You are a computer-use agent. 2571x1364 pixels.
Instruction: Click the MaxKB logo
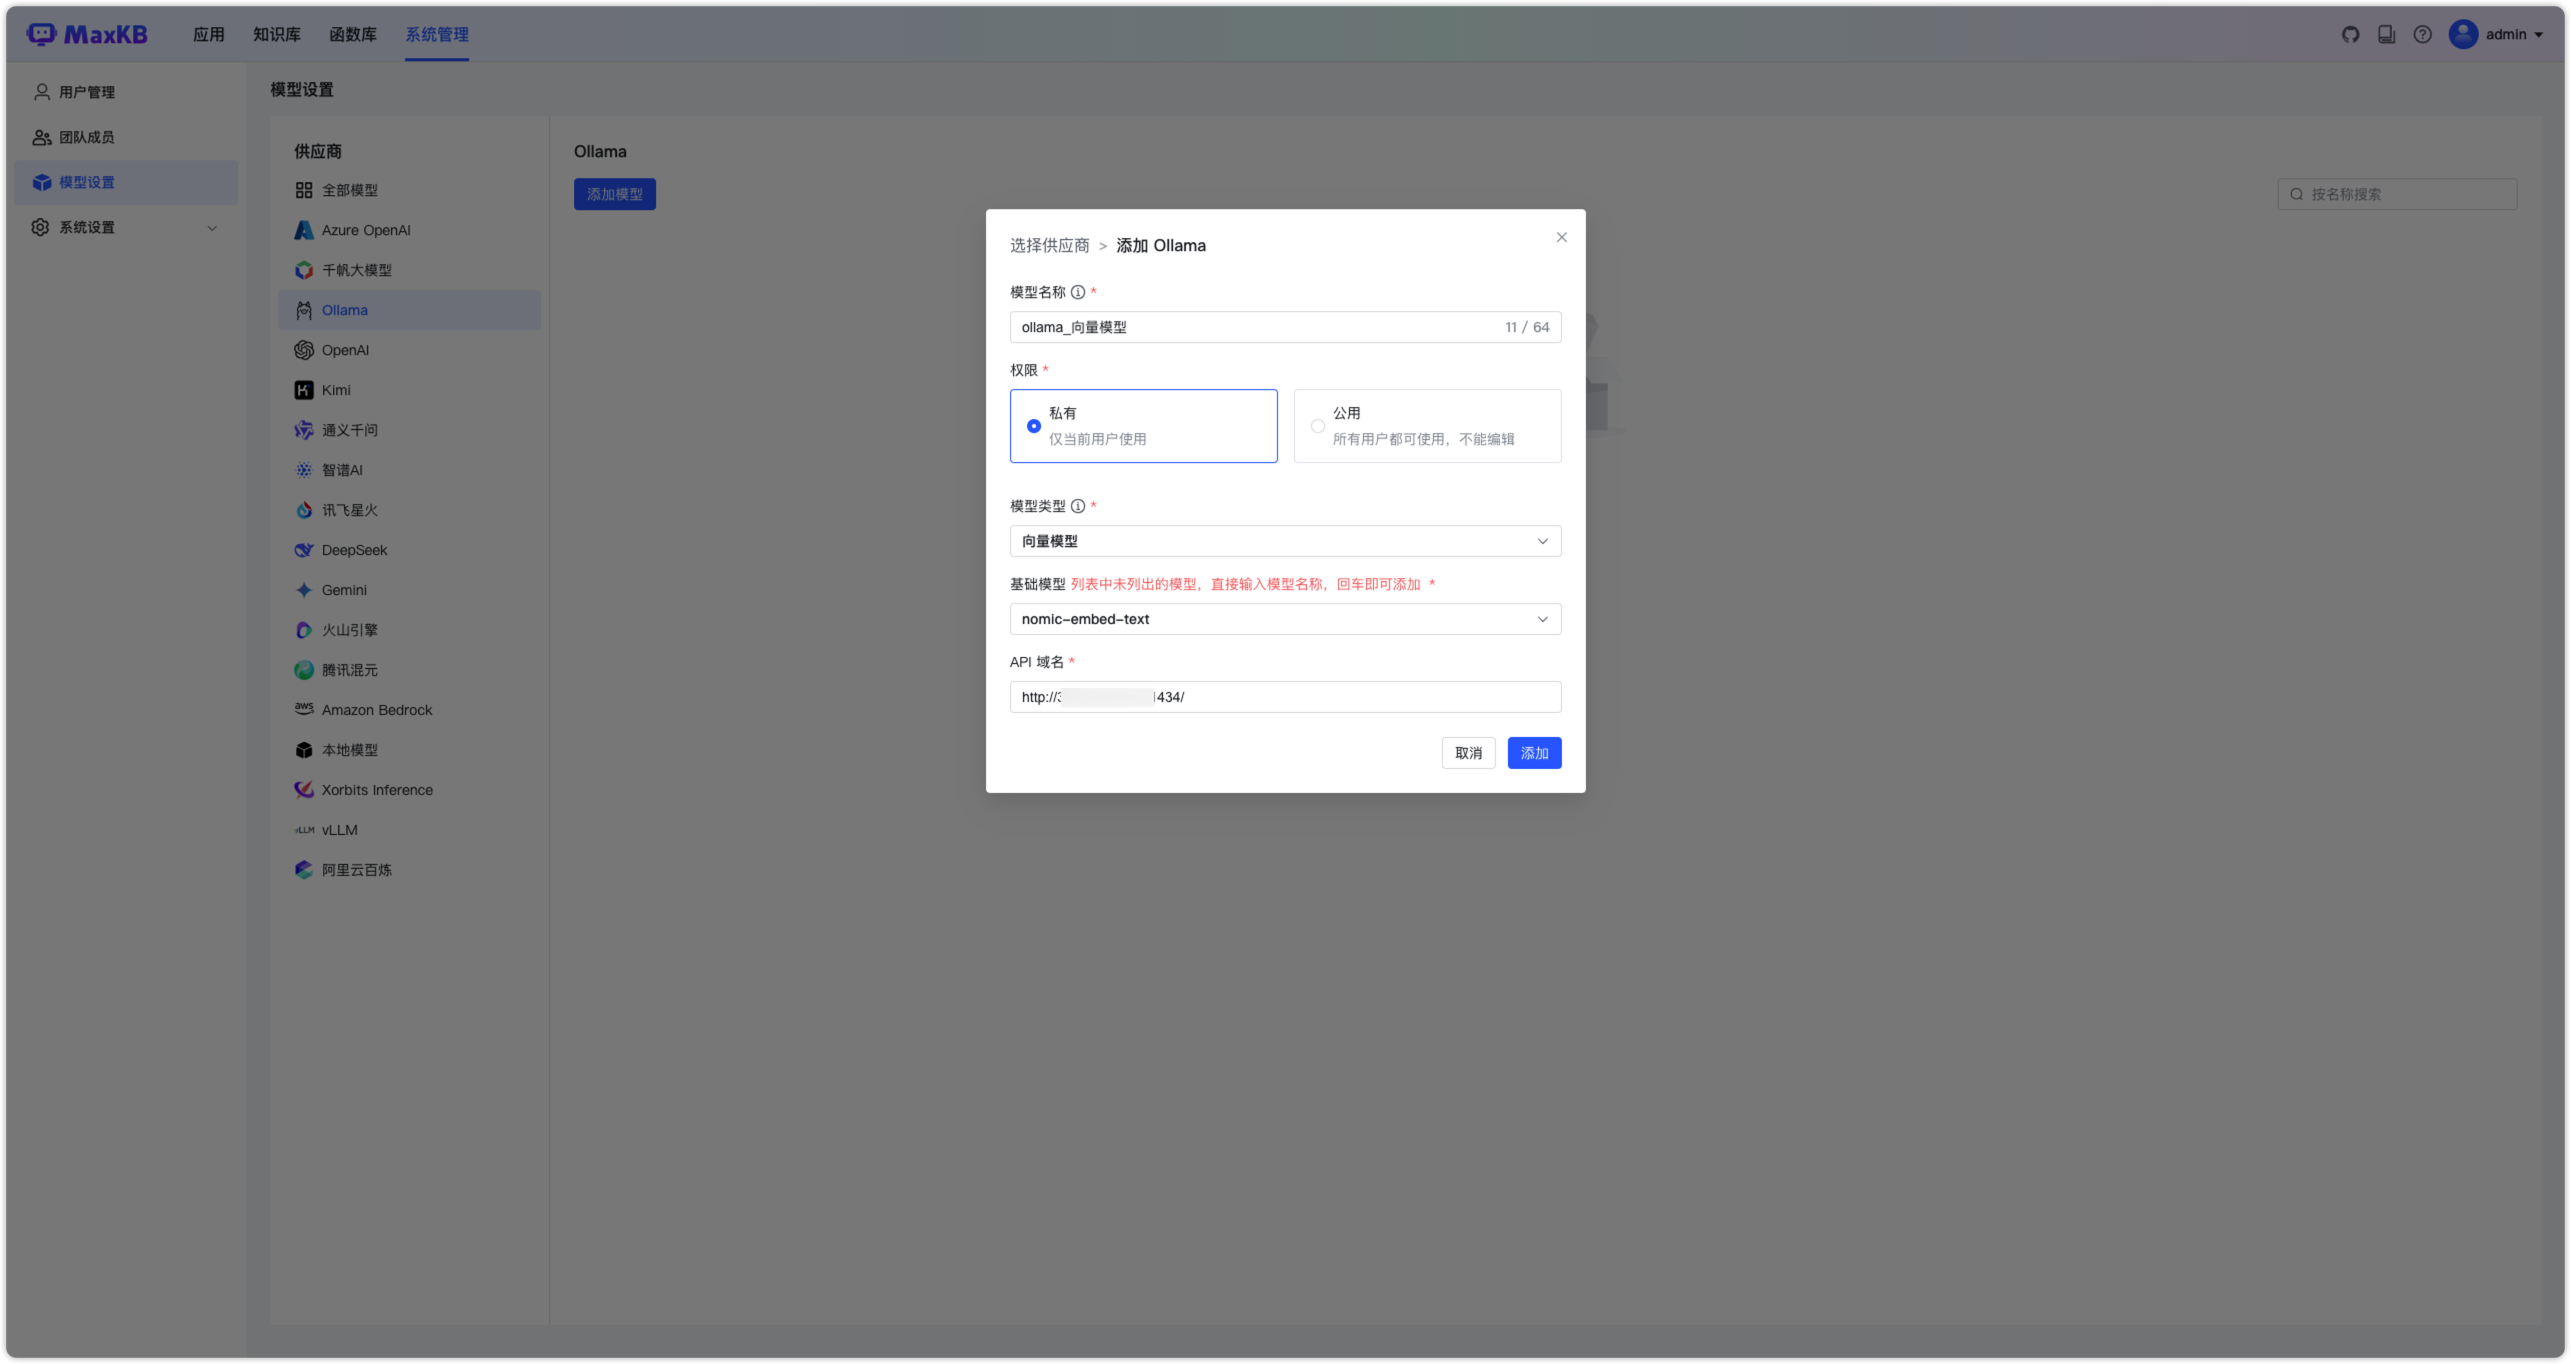point(88,34)
